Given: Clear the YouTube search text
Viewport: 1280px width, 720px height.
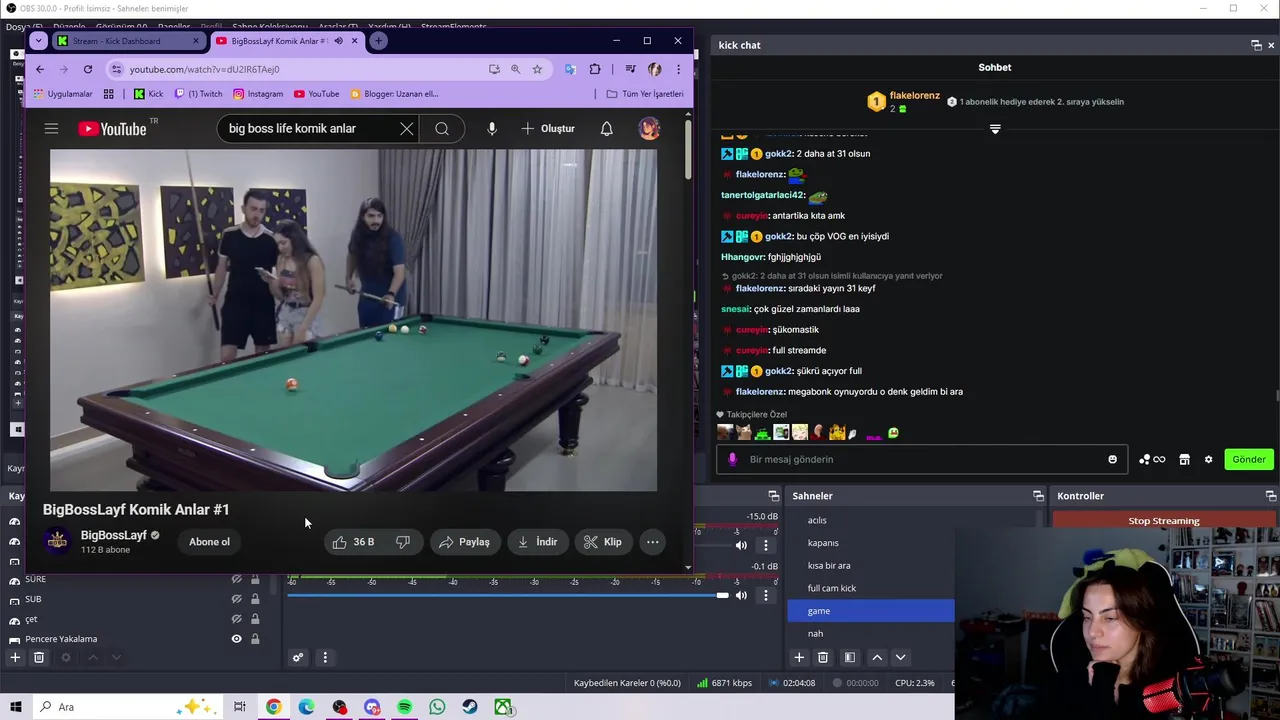Looking at the screenshot, I should click(406, 128).
